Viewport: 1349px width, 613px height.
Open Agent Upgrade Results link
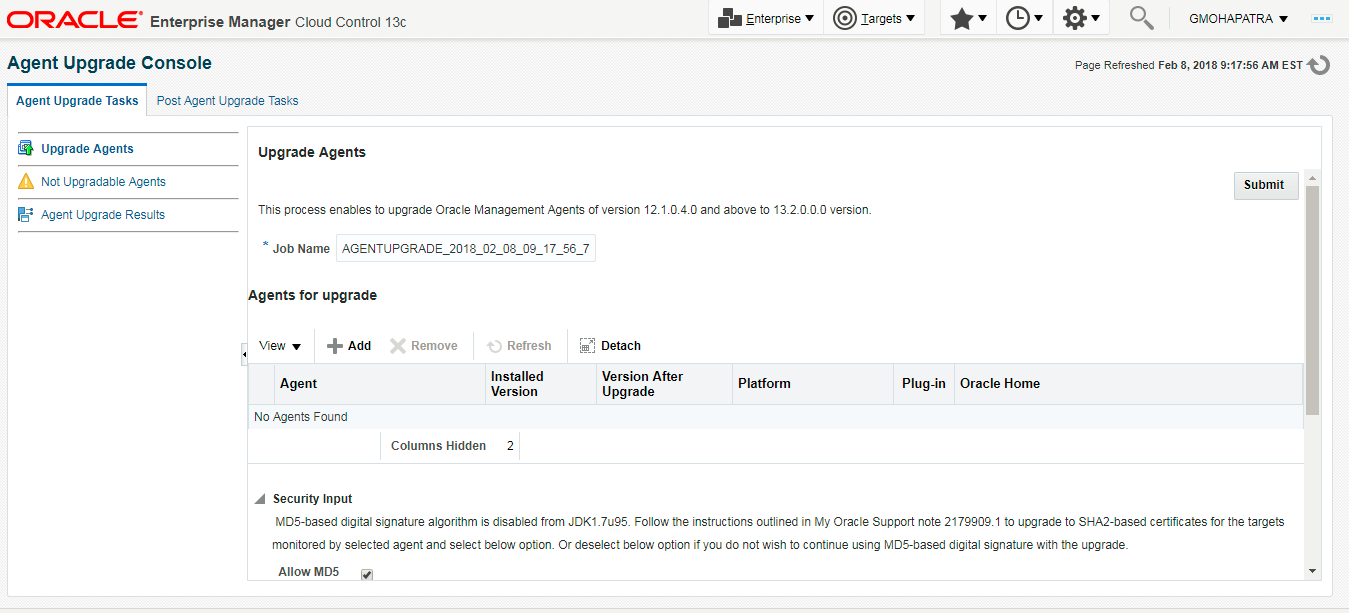[x=103, y=215]
